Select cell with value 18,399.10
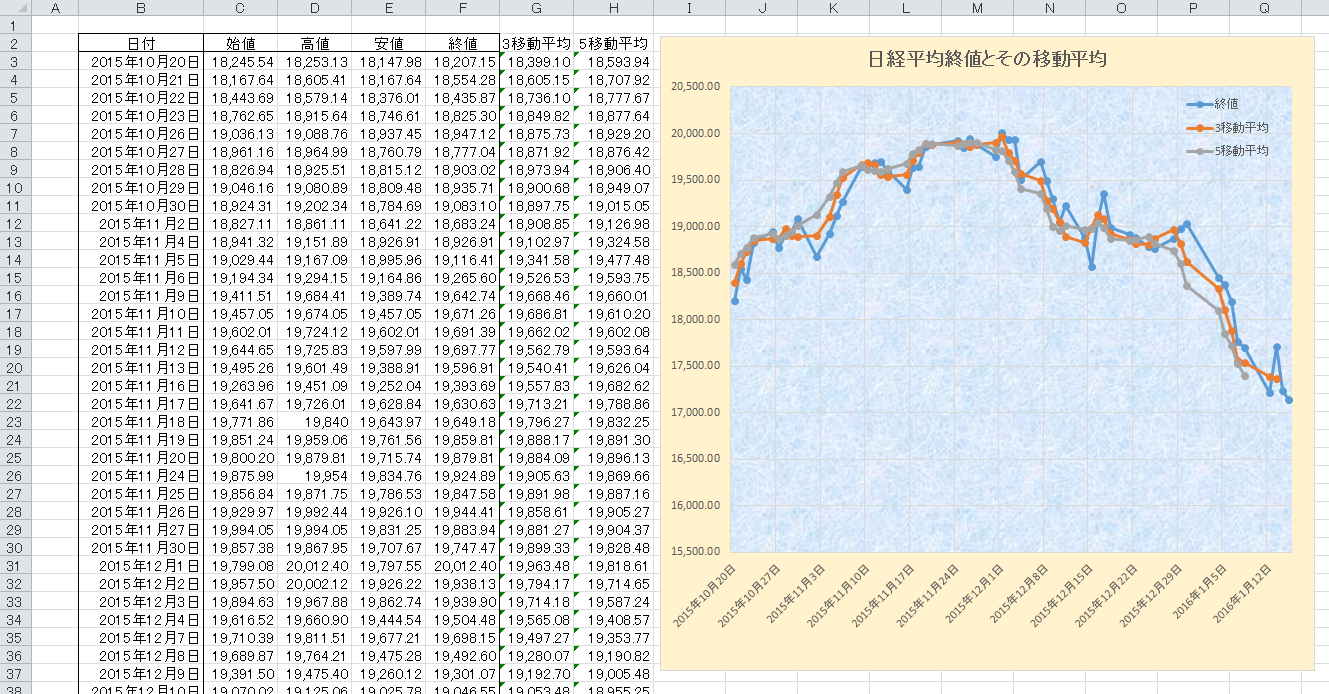The width and height of the screenshot is (1329, 694). pyautogui.click(x=537, y=61)
